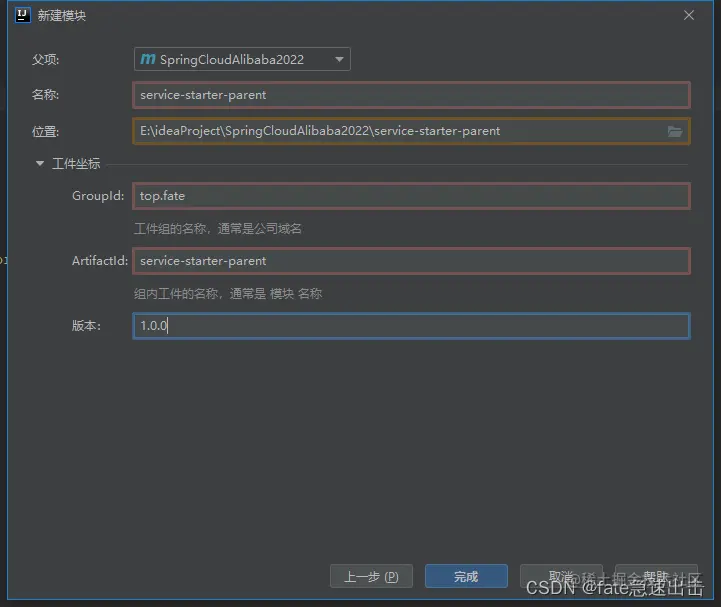This screenshot has width=721, height=607.
Task: Click the 完成 finish button
Action: (x=466, y=576)
